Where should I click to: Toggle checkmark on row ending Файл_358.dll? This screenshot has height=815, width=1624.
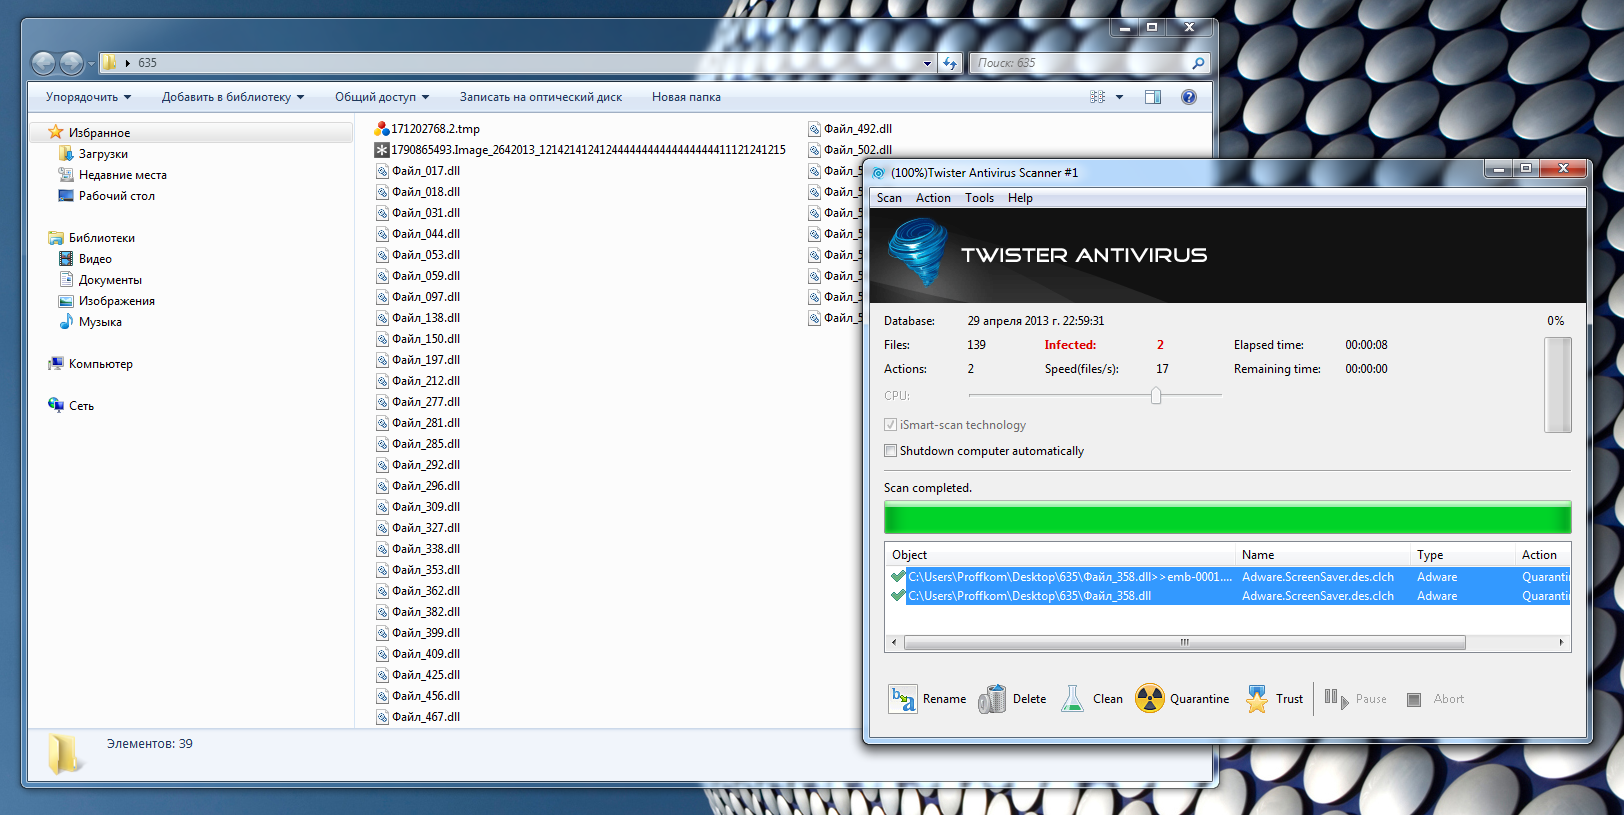897,596
